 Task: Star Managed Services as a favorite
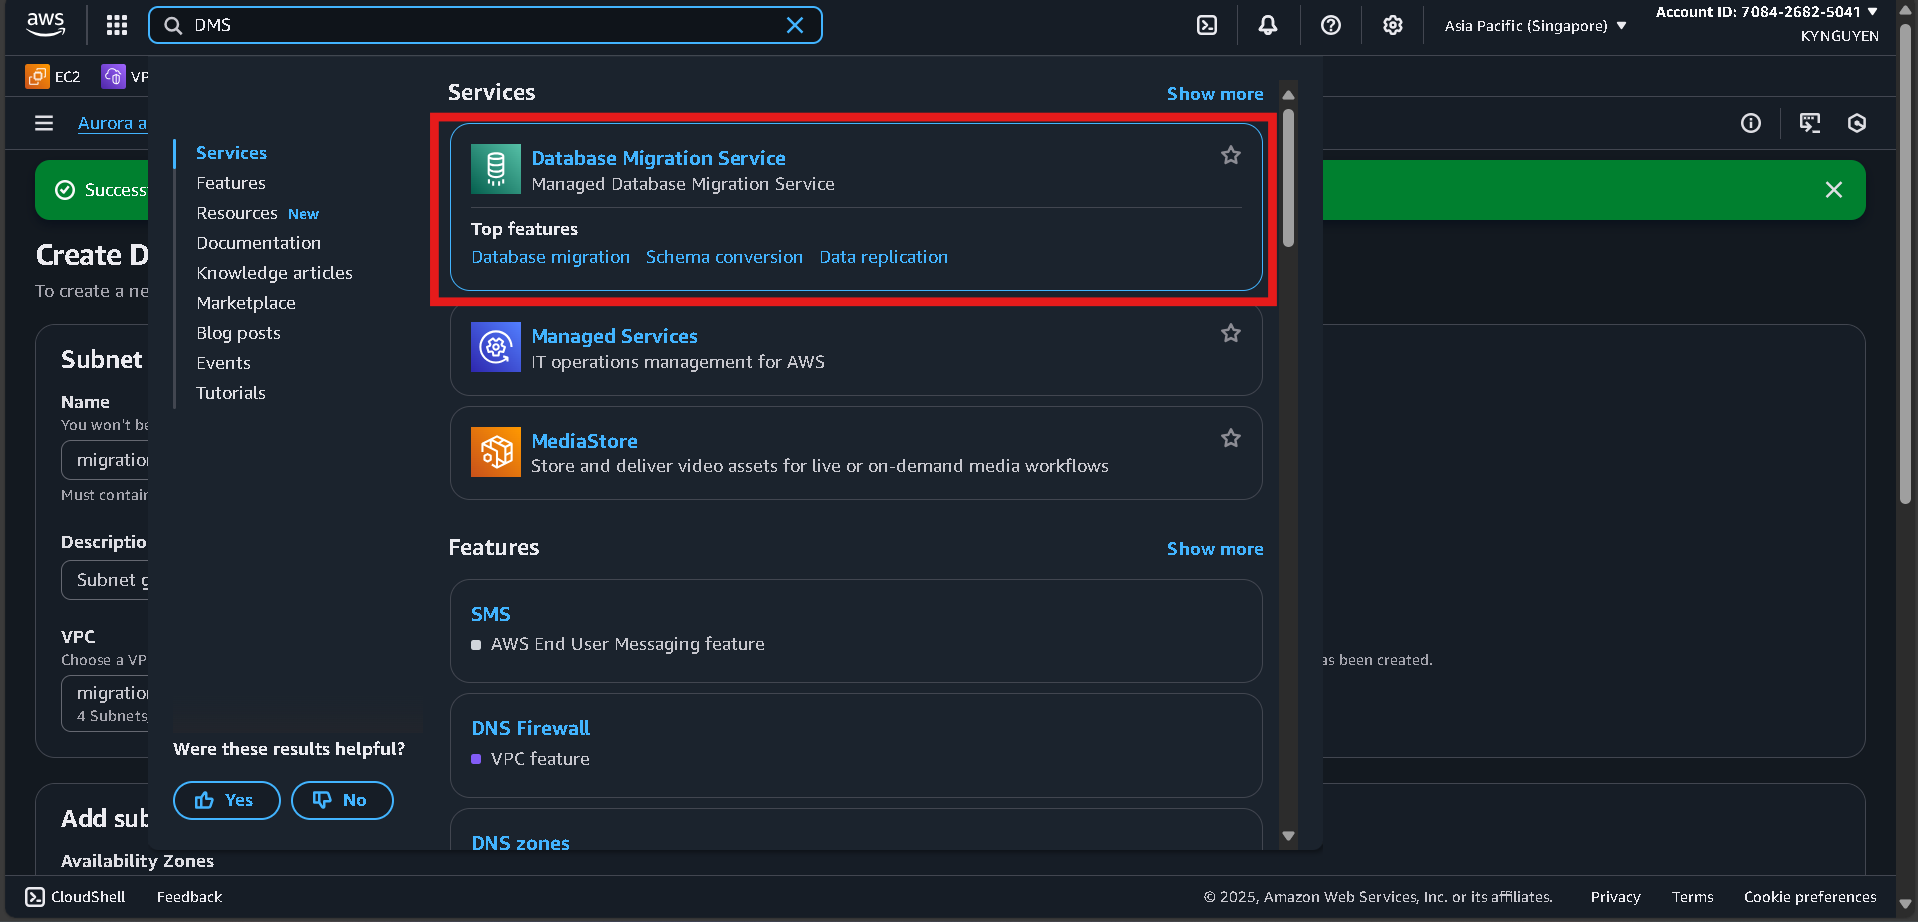point(1230,333)
